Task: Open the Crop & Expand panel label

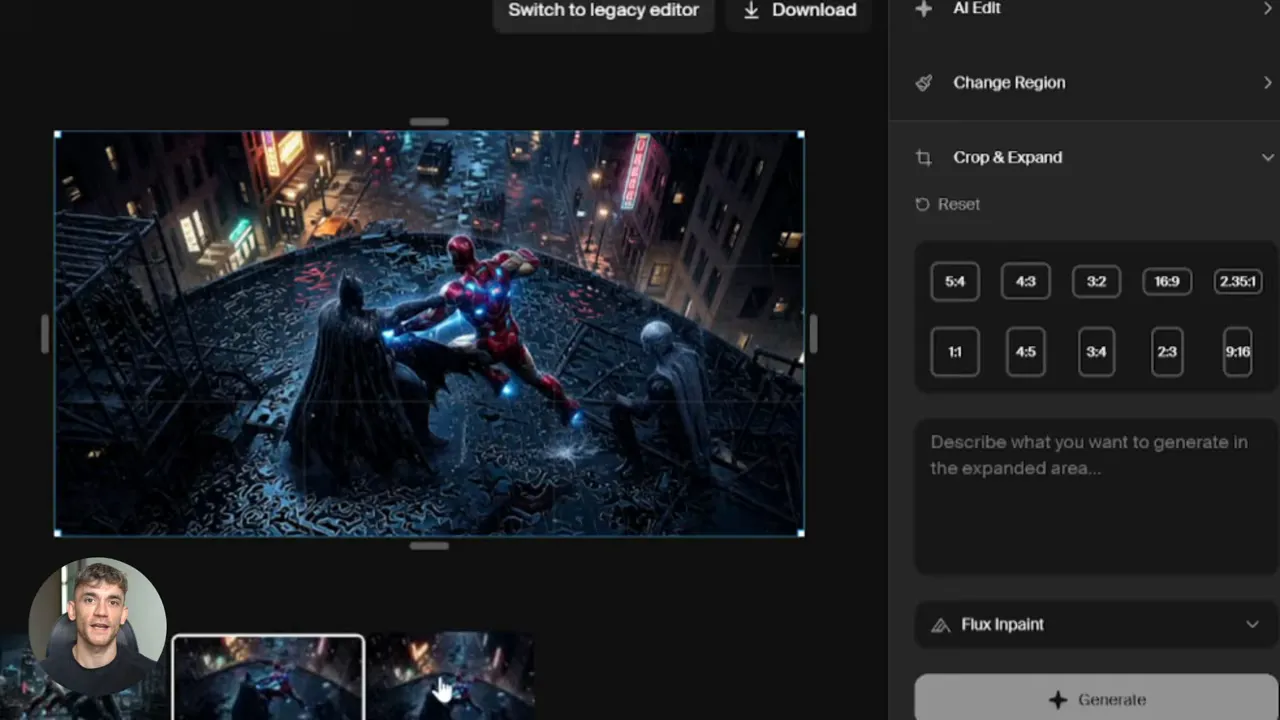Action: pyautogui.click(x=1007, y=158)
